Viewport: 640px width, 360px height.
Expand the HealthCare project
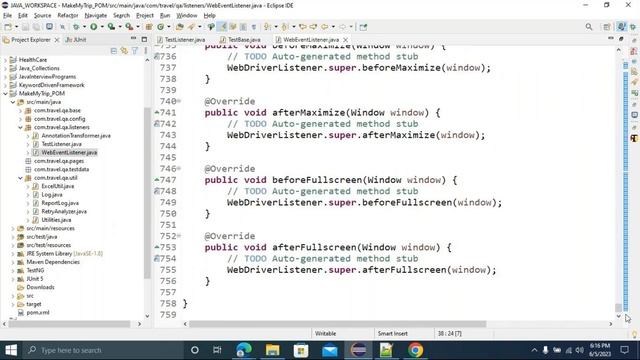point(6,60)
